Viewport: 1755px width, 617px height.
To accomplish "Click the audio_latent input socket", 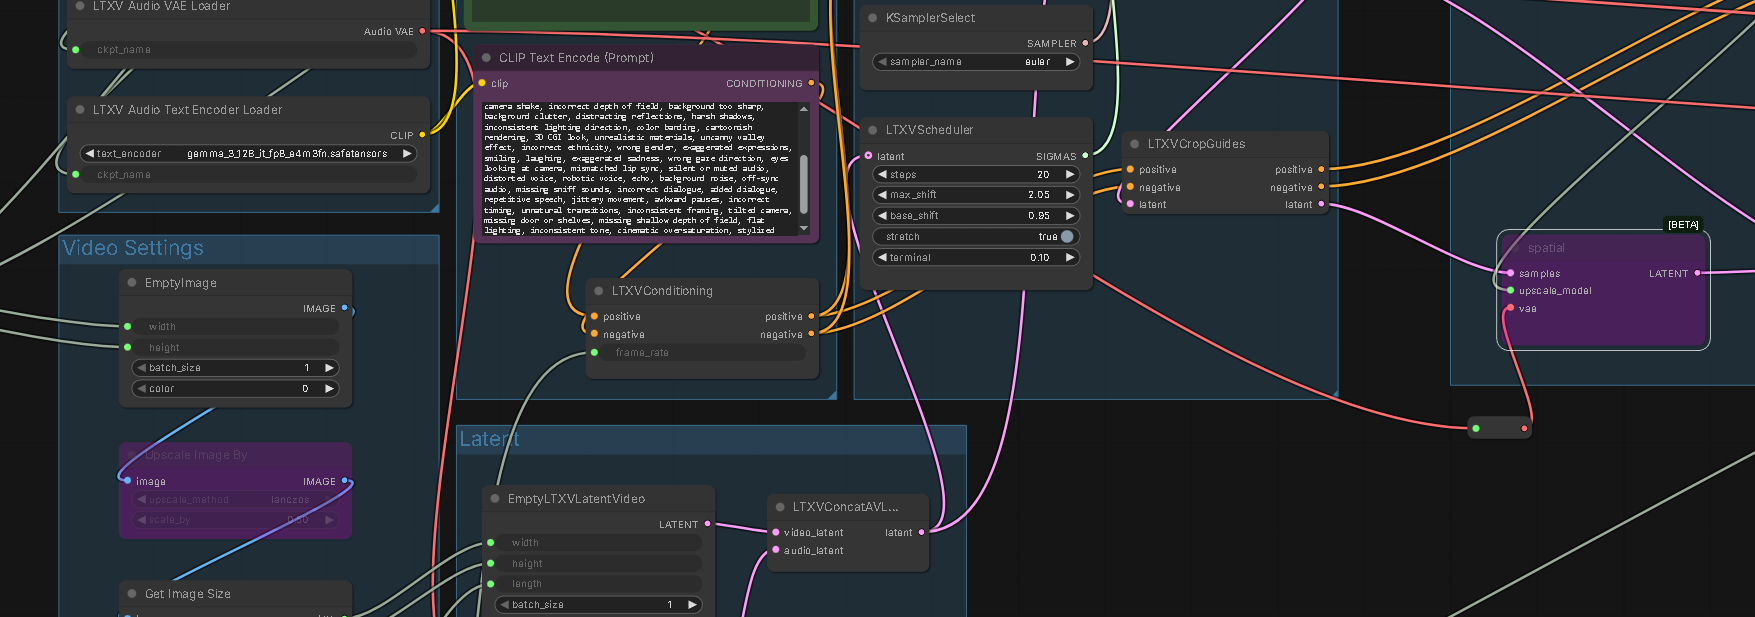I will pos(775,550).
